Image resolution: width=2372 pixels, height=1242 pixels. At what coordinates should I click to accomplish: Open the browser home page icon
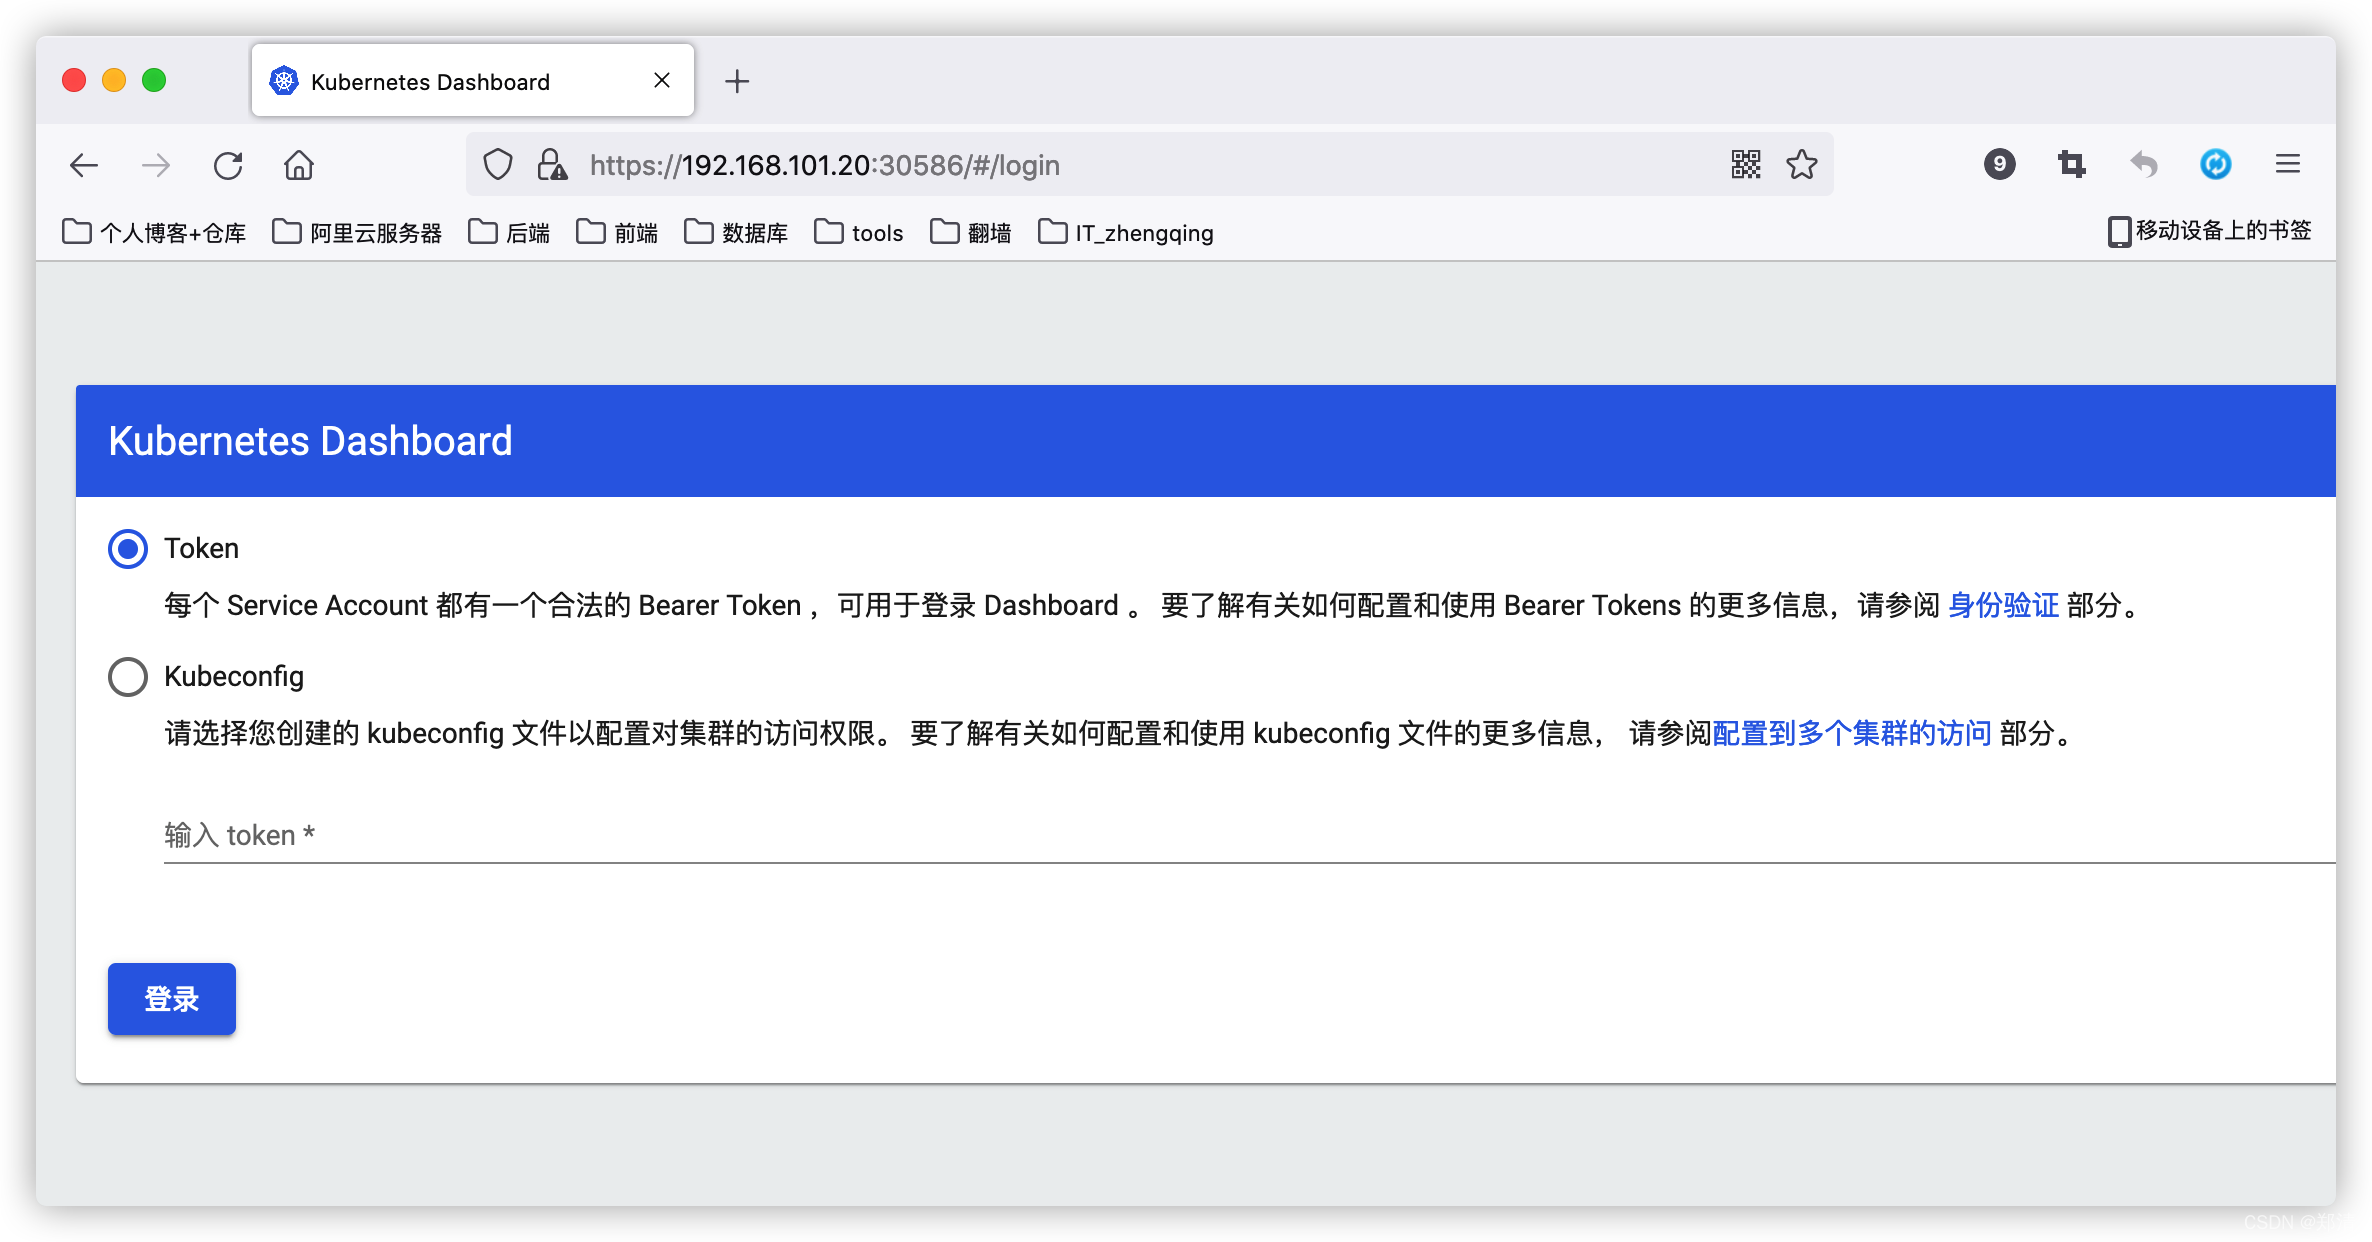tap(299, 165)
